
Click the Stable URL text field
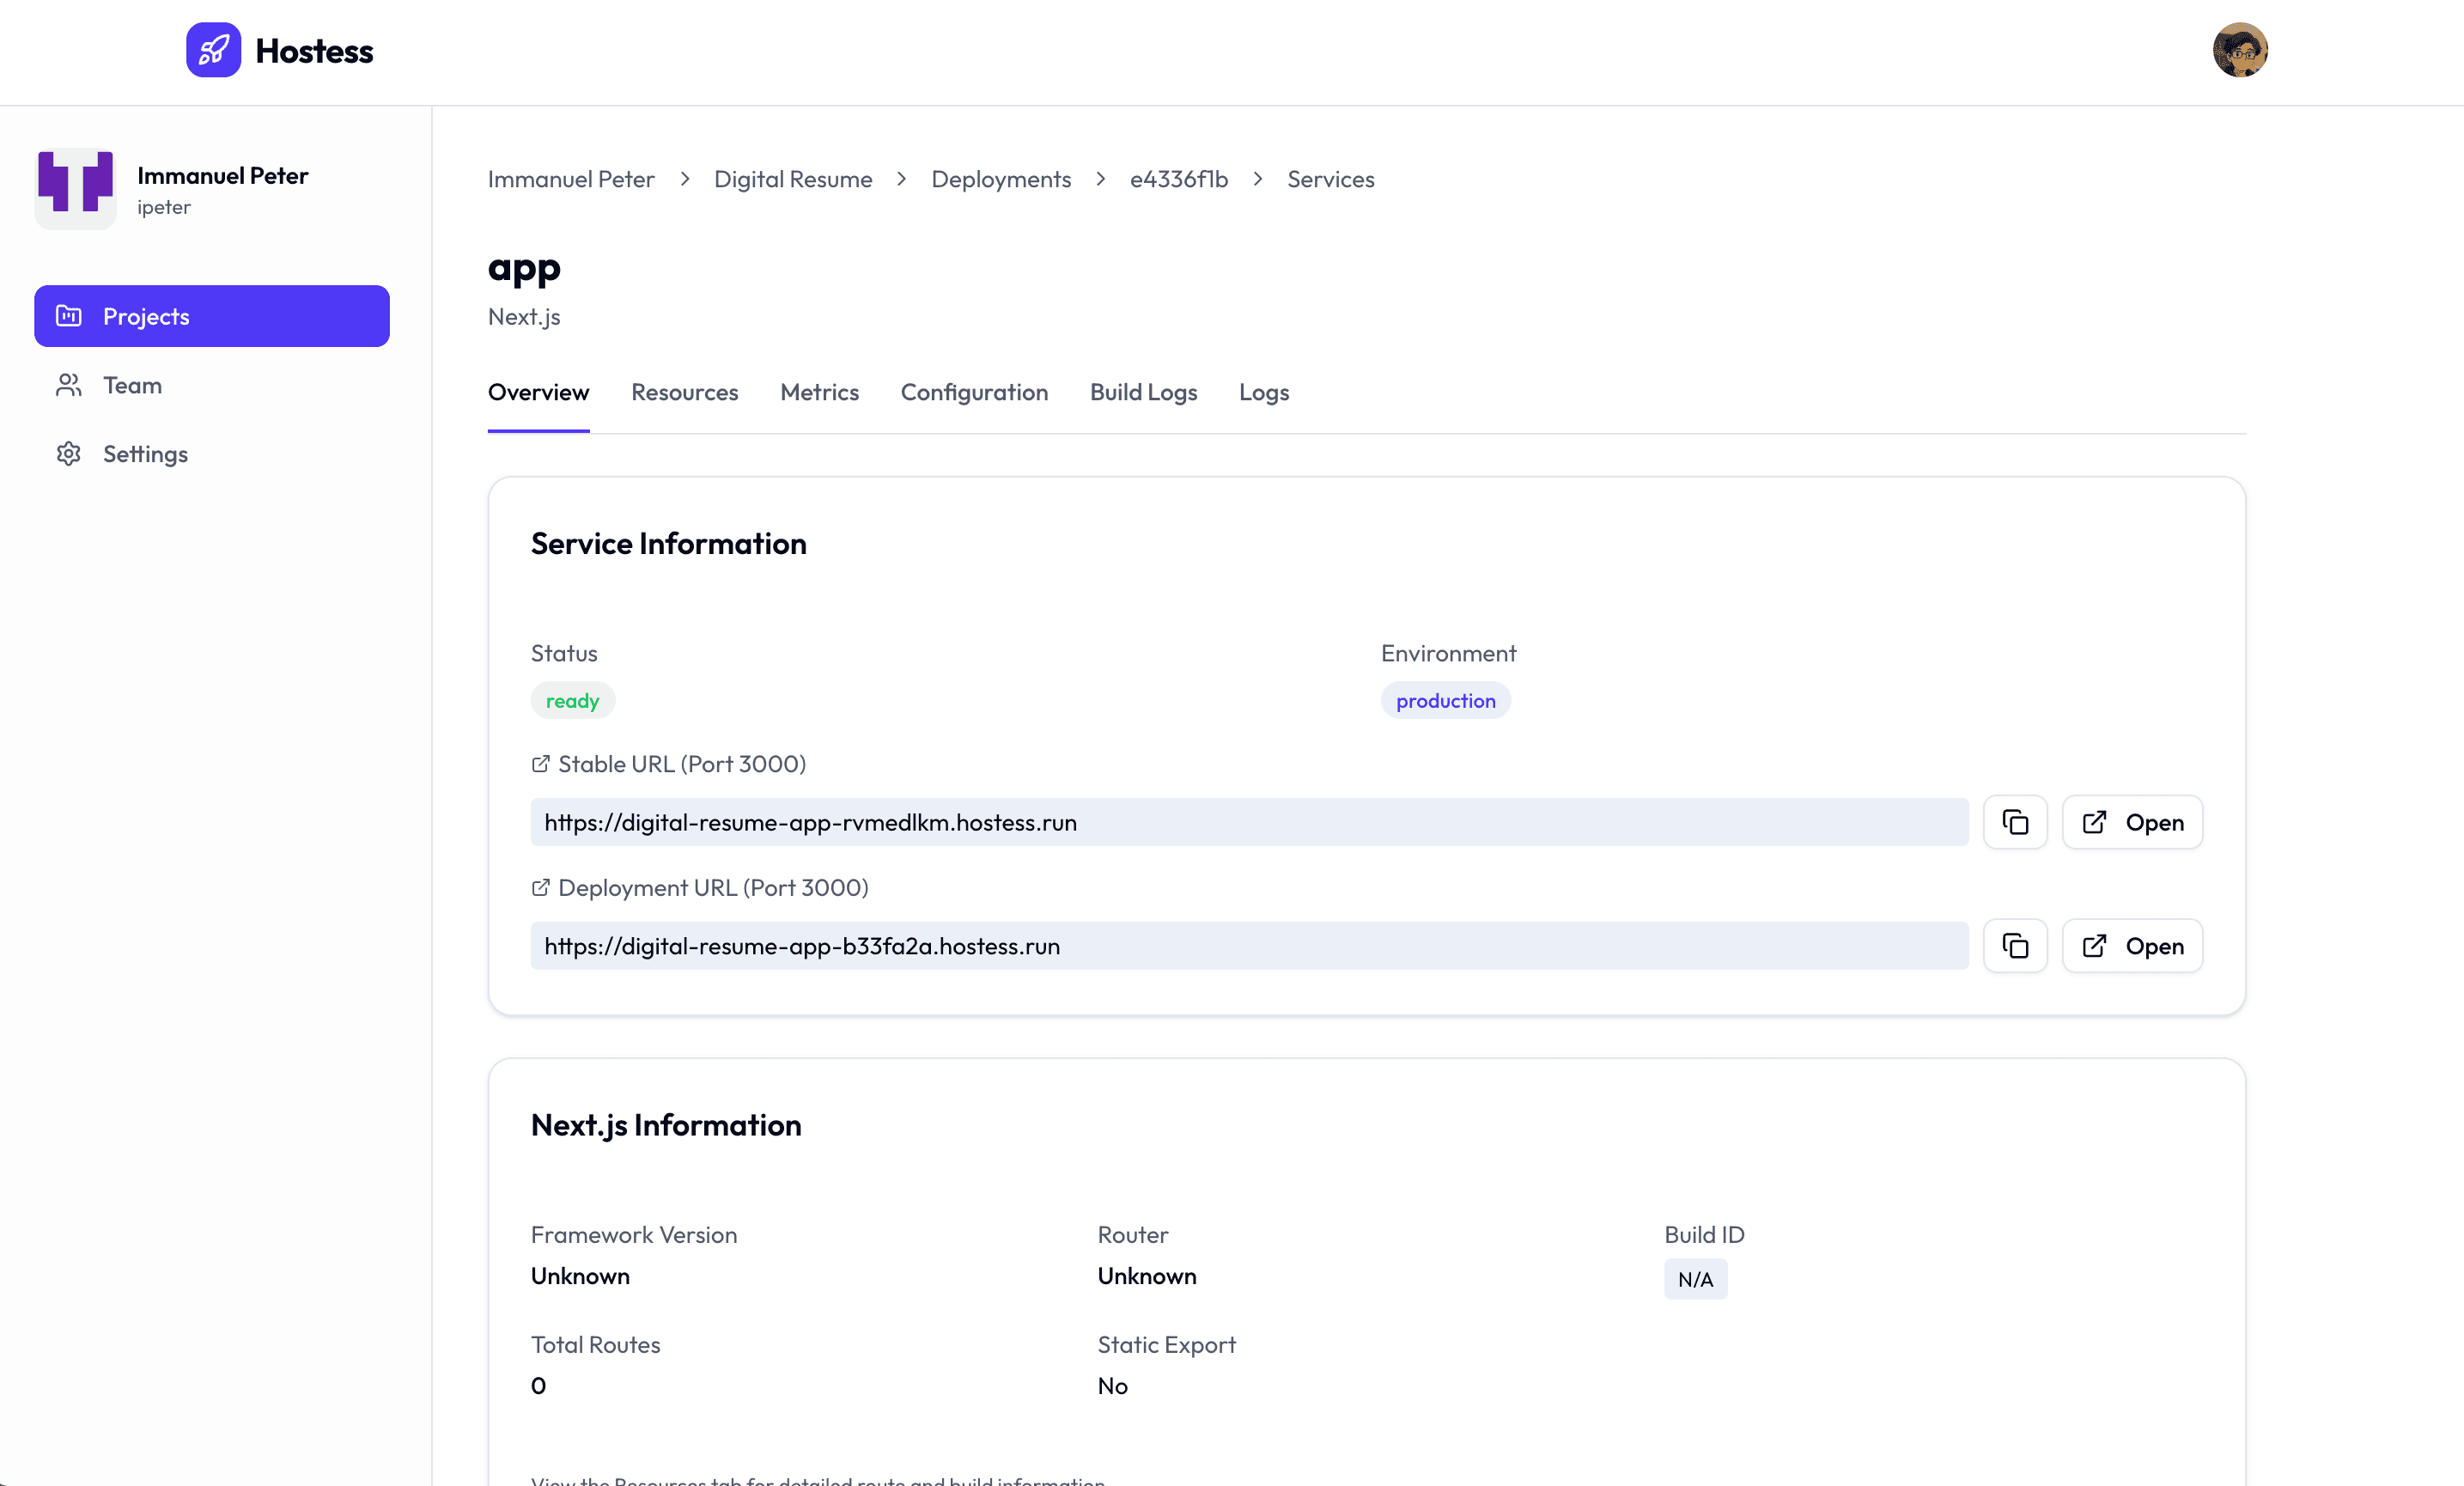coord(1249,822)
